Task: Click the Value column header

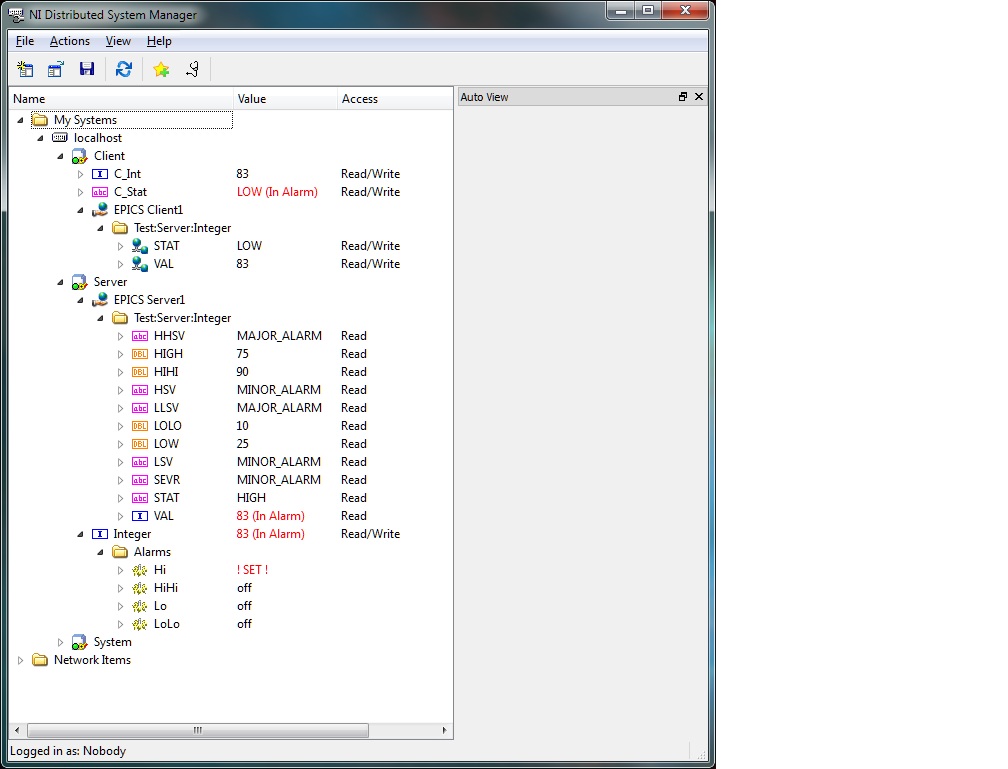Action: coord(285,99)
